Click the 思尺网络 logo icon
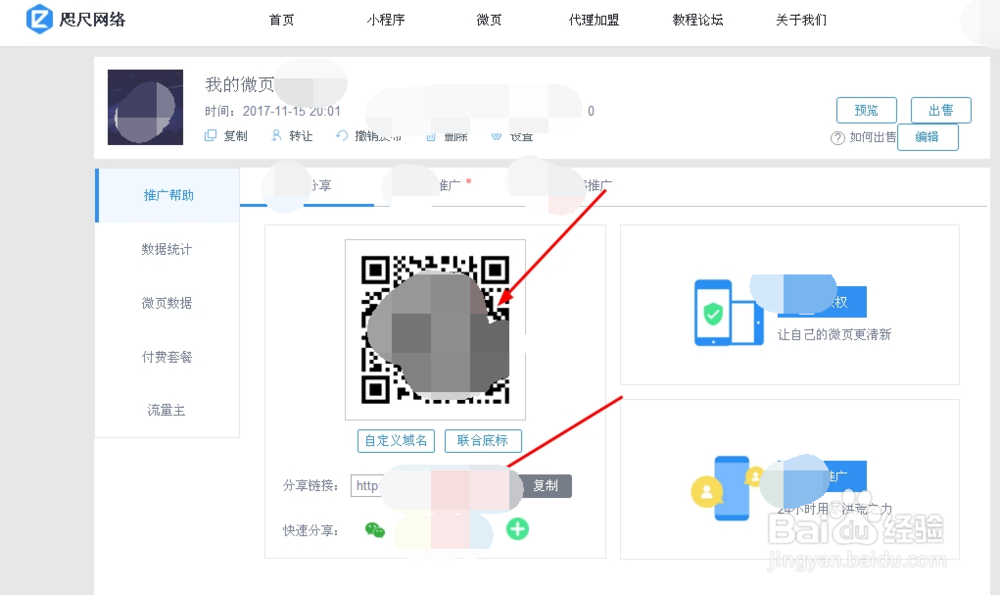The image size is (1000, 595). pyautogui.click(x=38, y=20)
